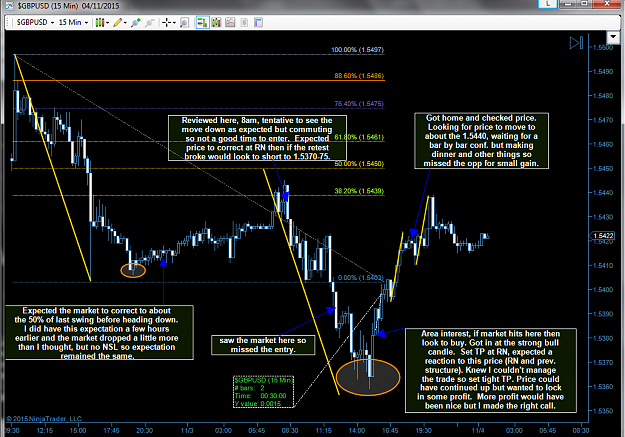
Task: Click the chart style bars icon
Action: 99,22
